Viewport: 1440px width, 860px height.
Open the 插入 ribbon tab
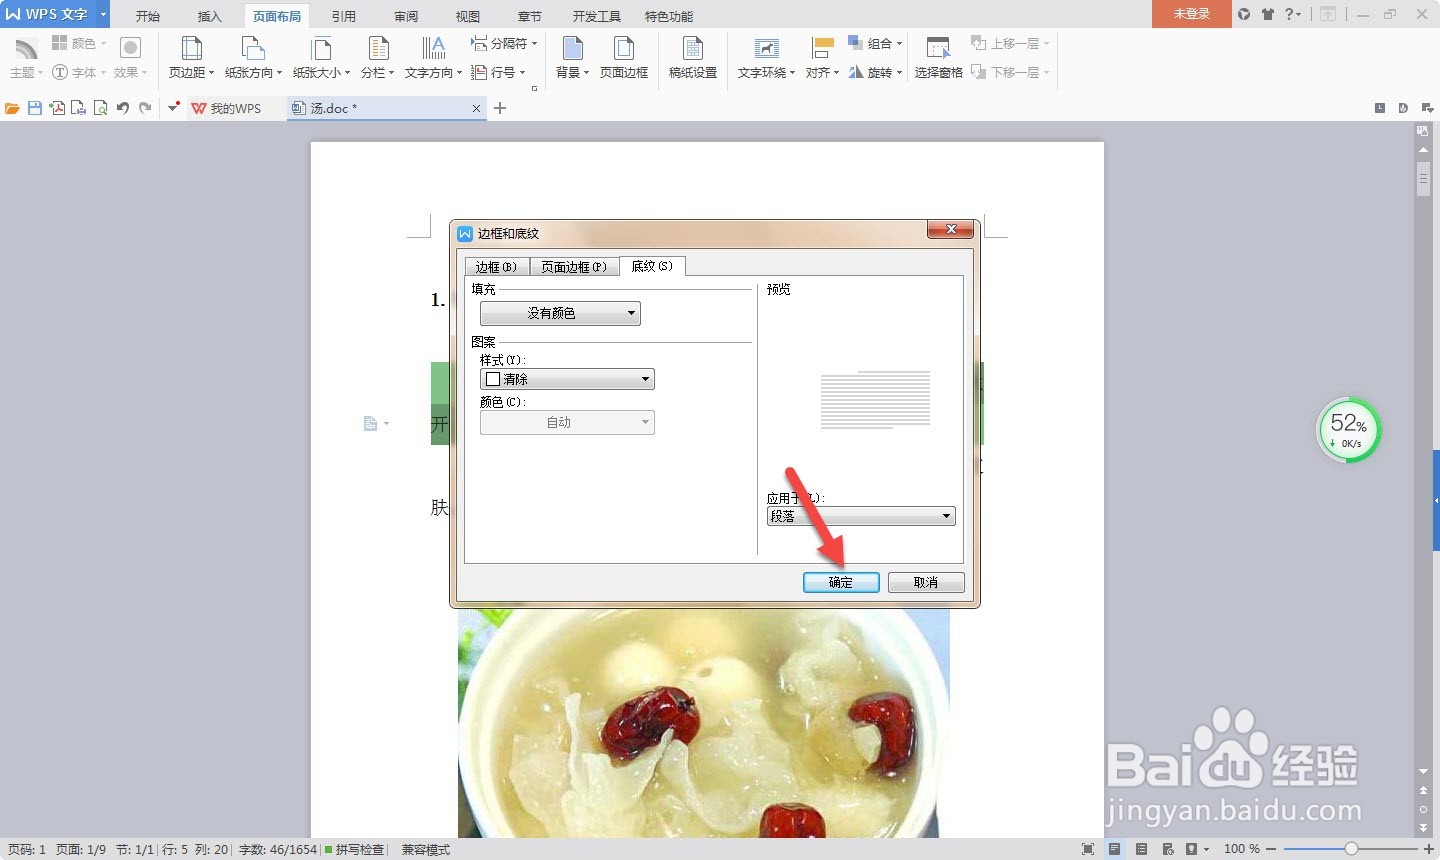(x=210, y=16)
